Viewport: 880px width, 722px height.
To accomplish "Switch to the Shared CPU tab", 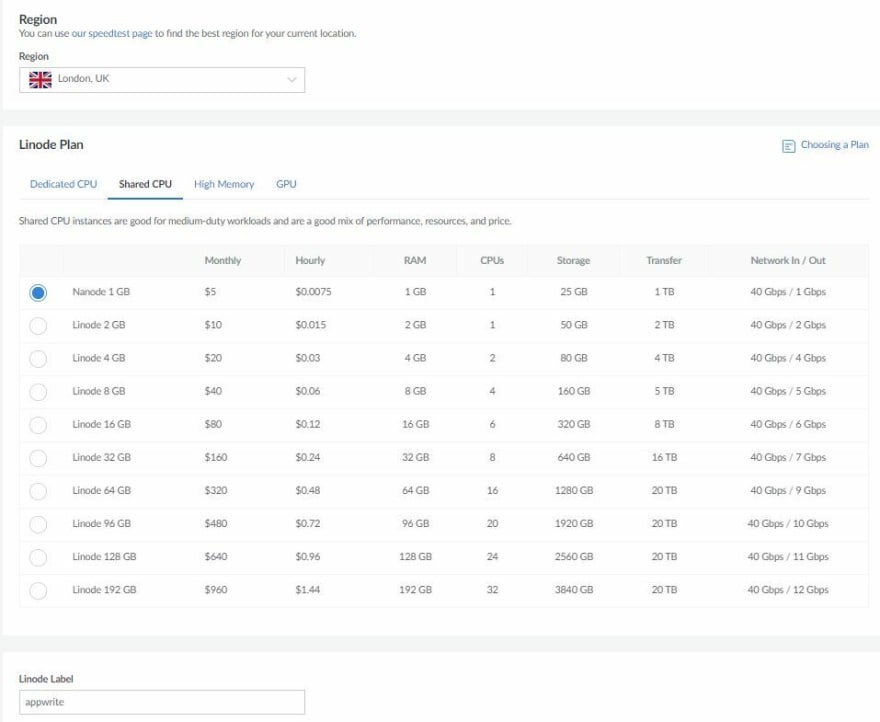I will tap(145, 184).
